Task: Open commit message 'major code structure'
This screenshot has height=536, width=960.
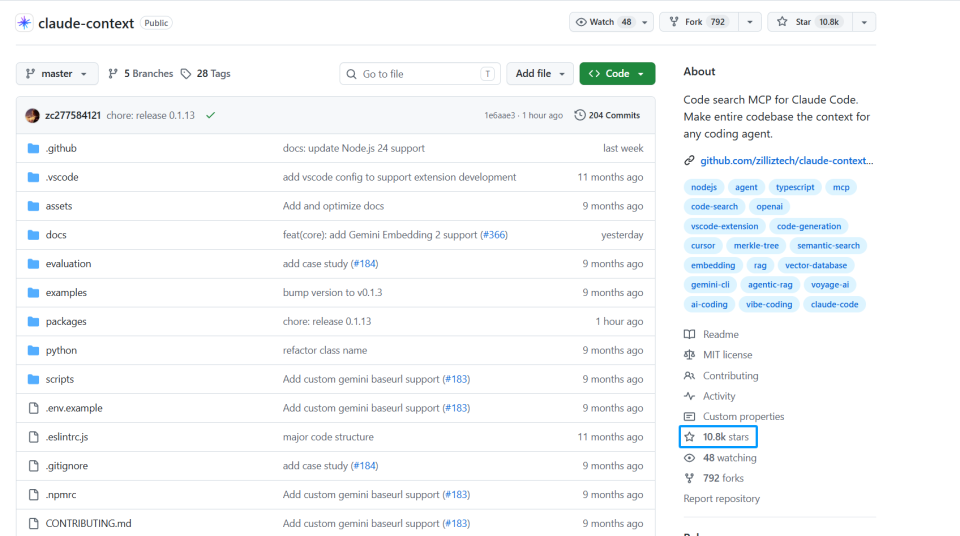Action: [328, 437]
